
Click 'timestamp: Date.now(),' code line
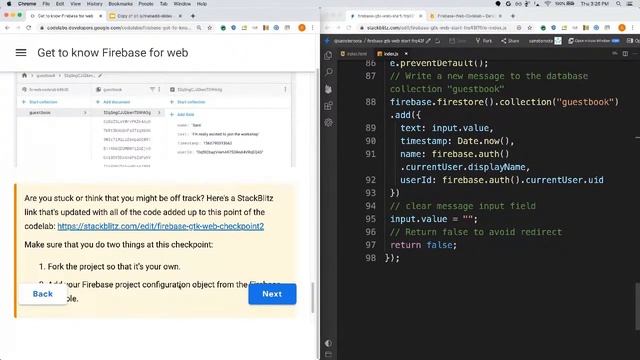[x=457, y=141]
